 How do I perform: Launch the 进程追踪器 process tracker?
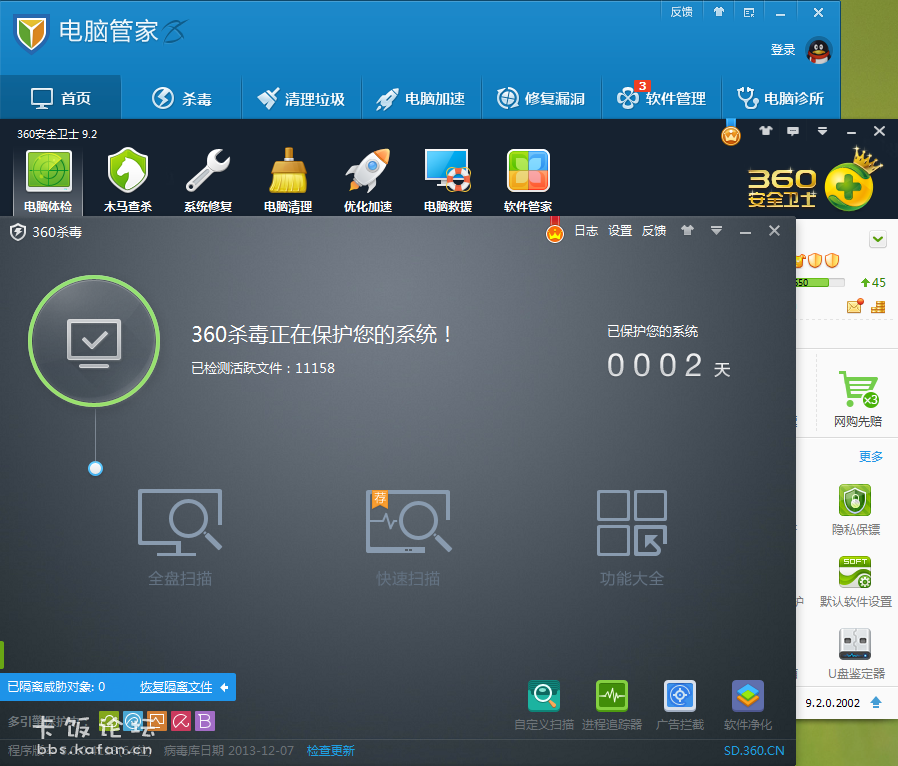click(x=611, y=705)
